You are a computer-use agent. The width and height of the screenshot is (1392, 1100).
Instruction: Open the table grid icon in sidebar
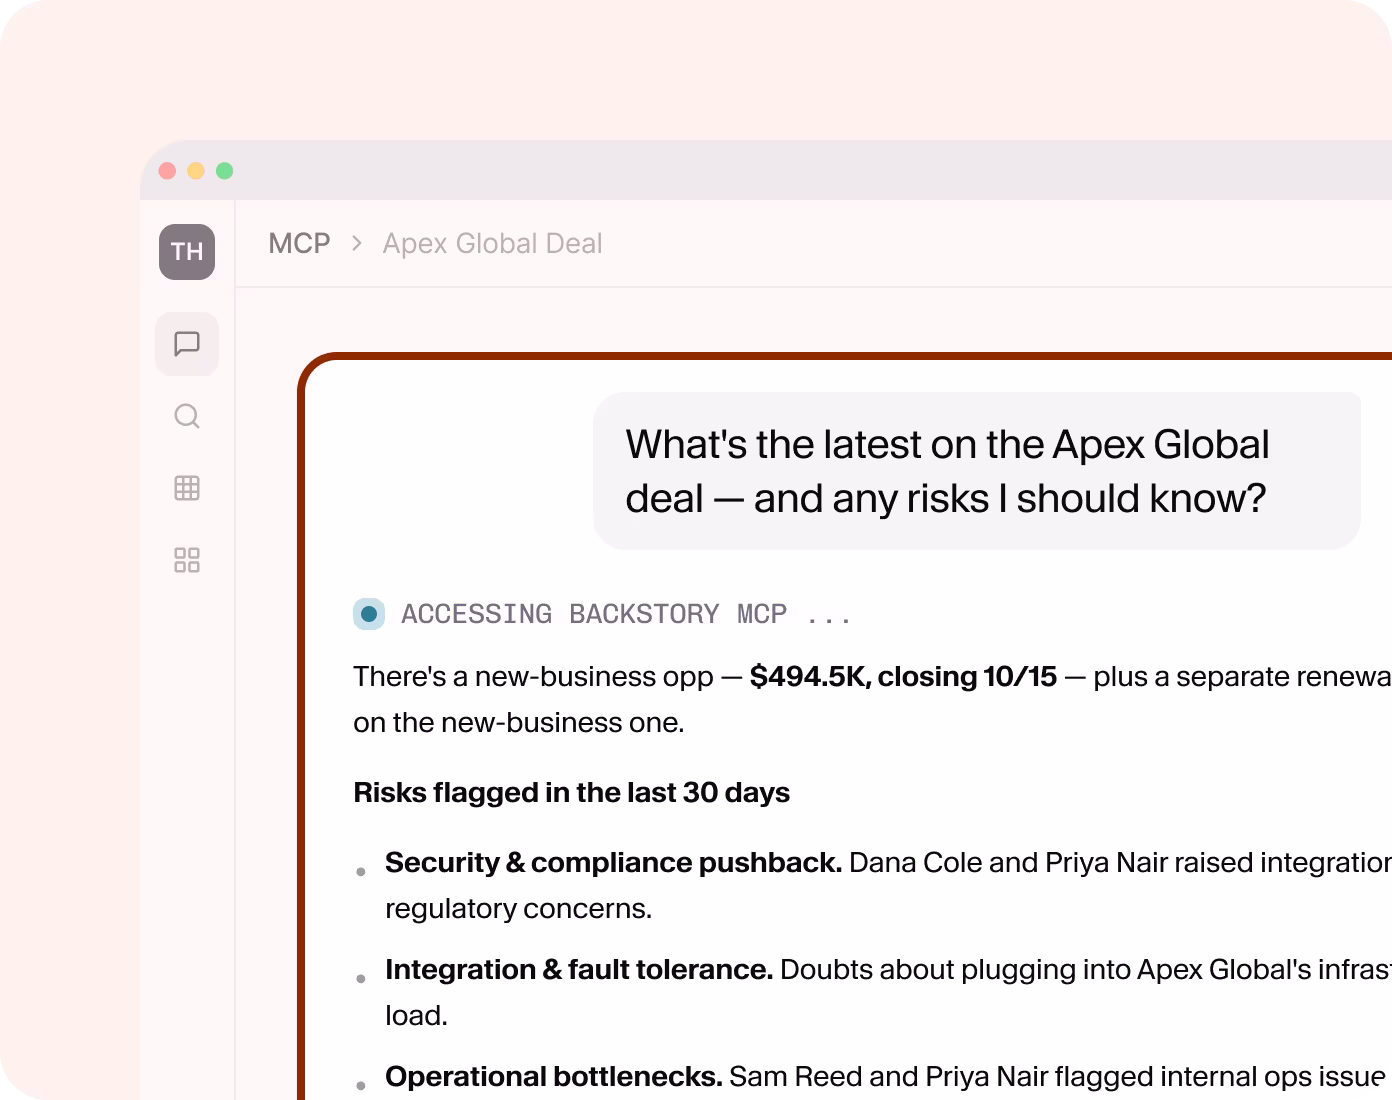[187, 488]
